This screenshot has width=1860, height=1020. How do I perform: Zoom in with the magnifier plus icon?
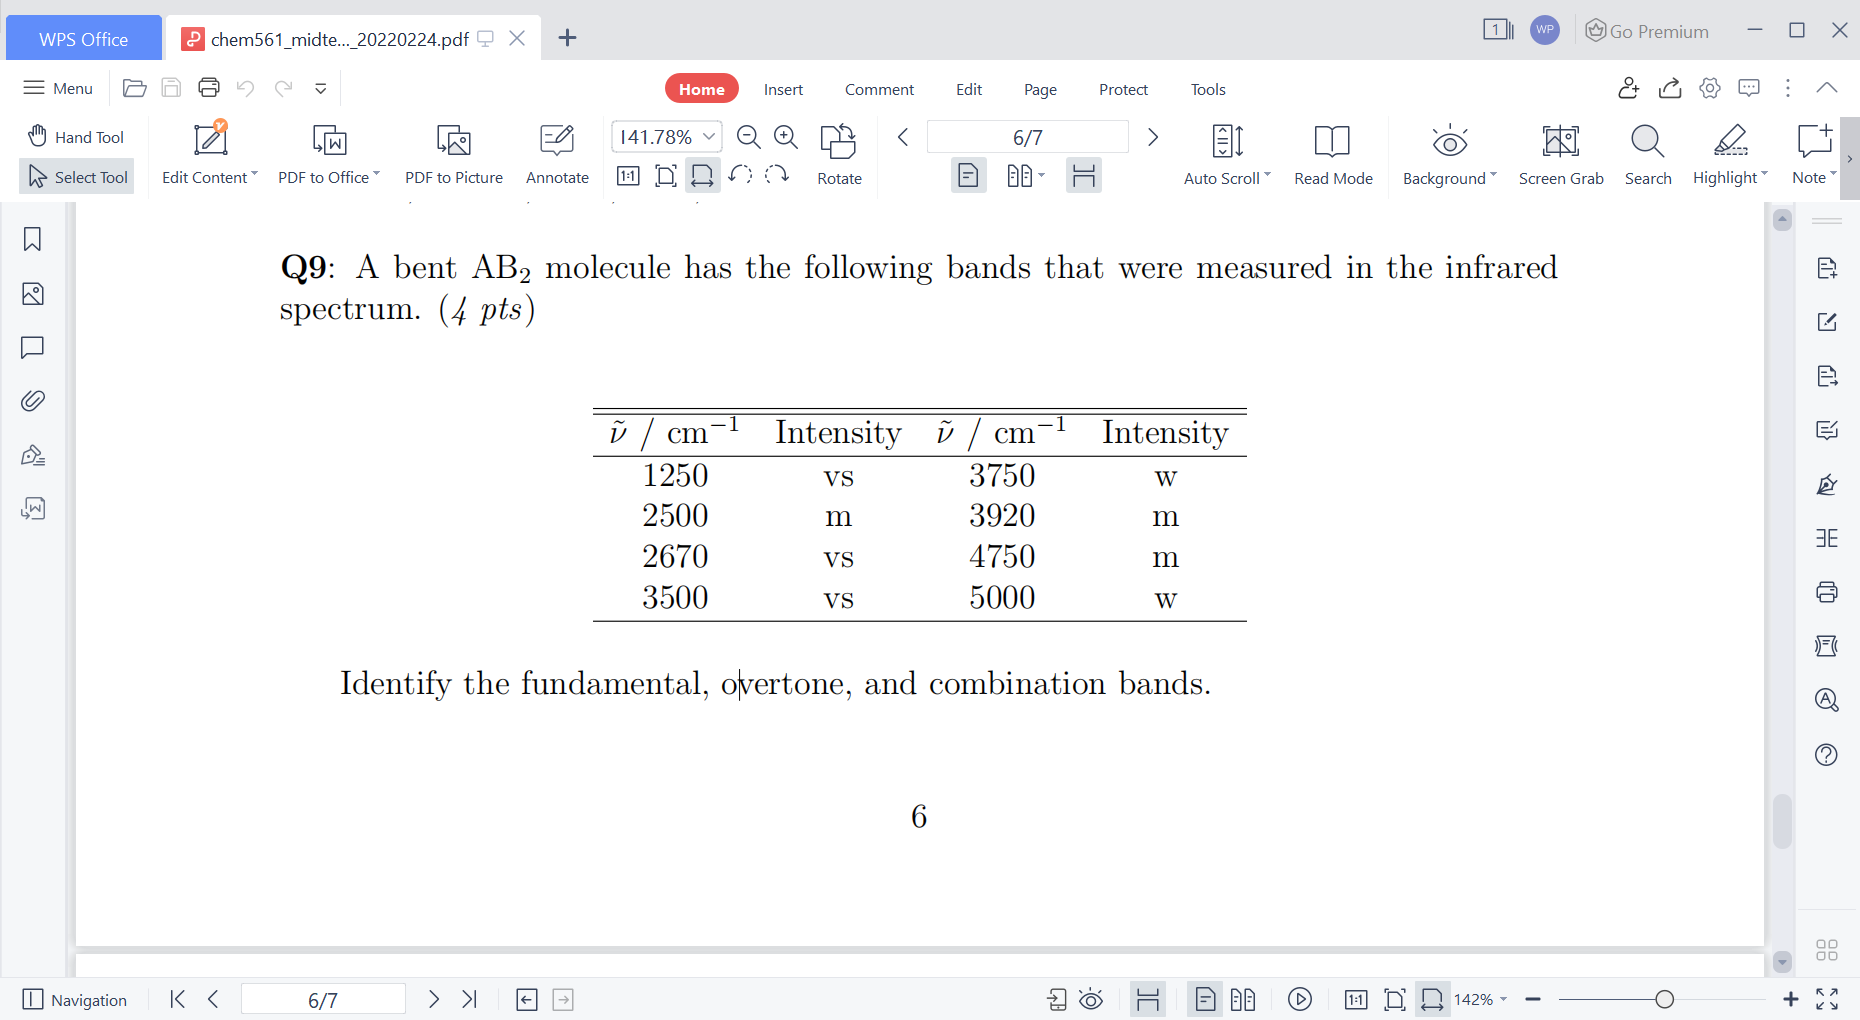(x=785, y=137)
